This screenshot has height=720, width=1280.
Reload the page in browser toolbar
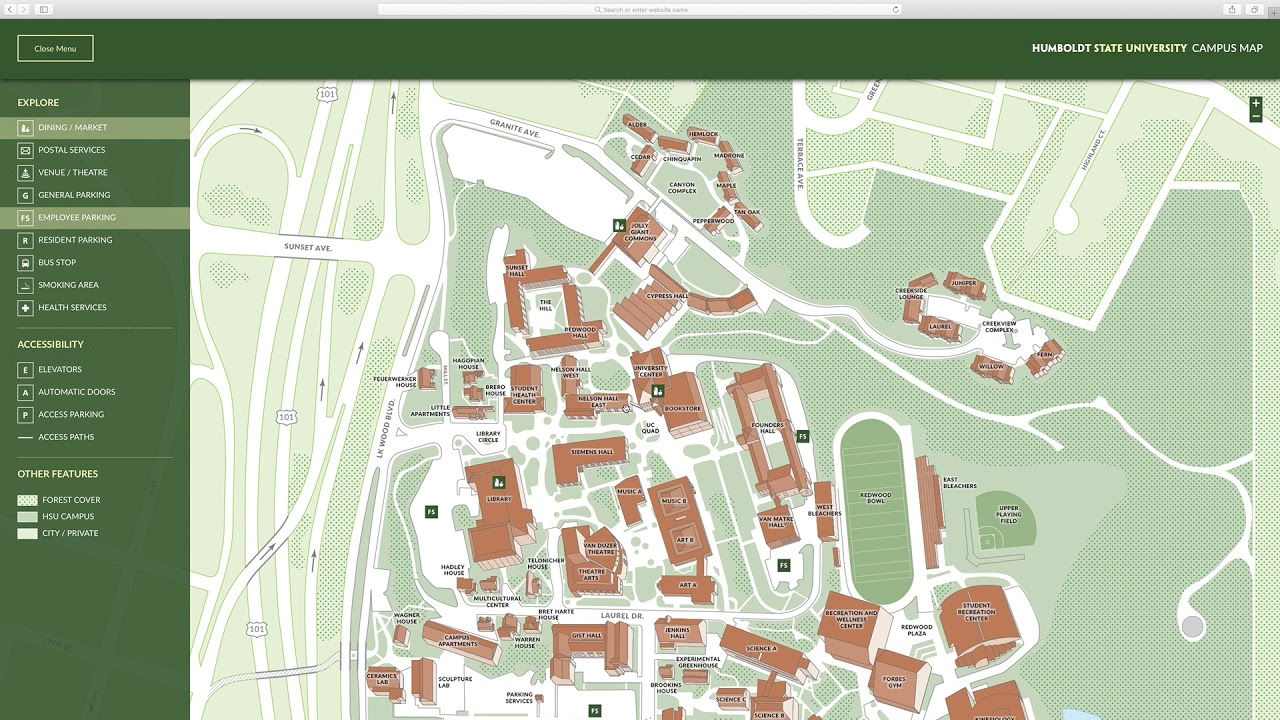[895, 9]
